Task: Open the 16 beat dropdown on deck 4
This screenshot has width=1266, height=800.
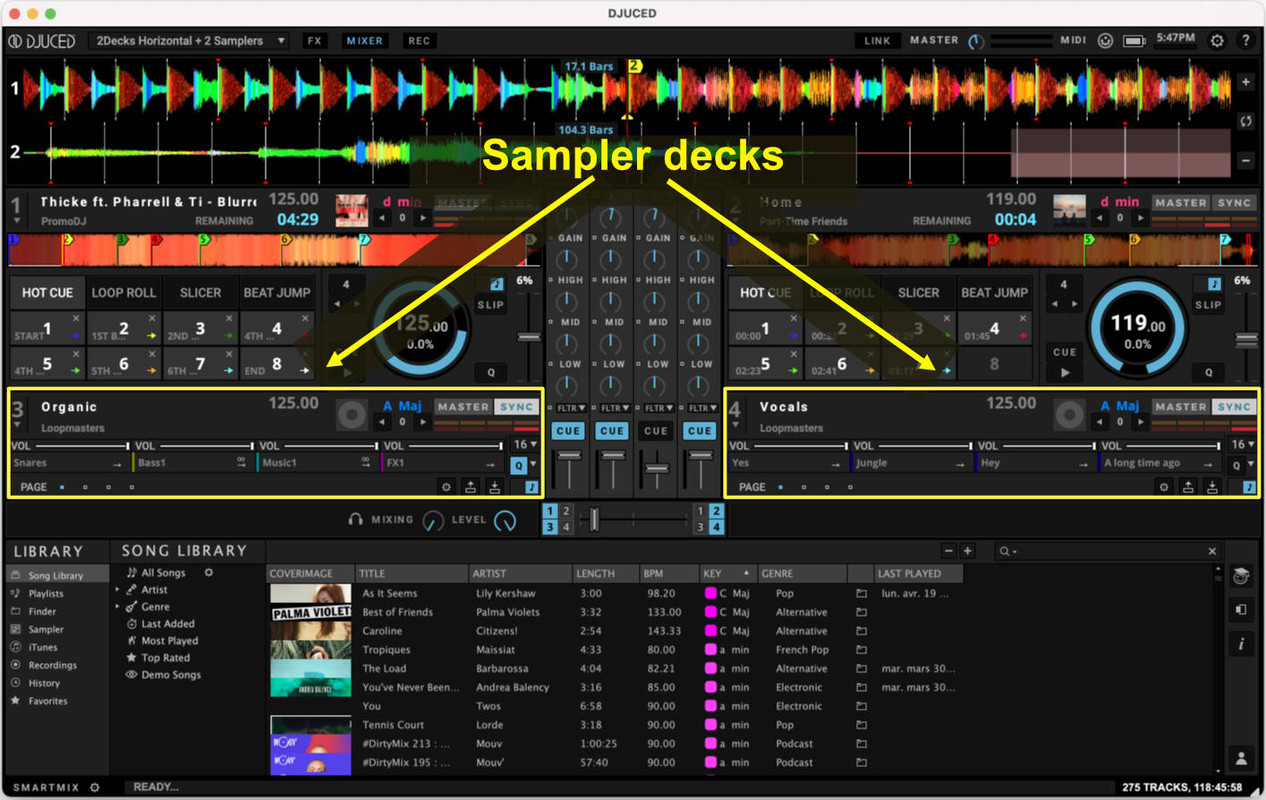Action: (1243, 445)
